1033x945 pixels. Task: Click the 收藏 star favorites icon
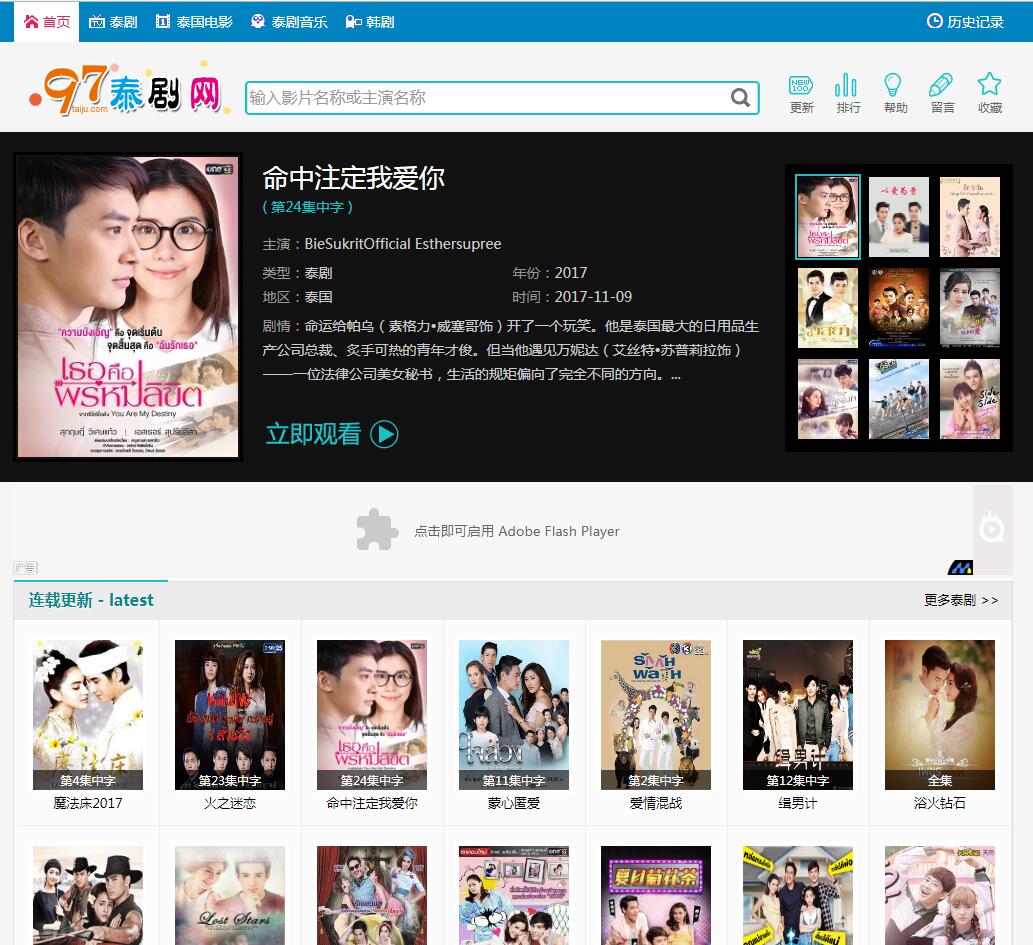[x=990, y=94]
